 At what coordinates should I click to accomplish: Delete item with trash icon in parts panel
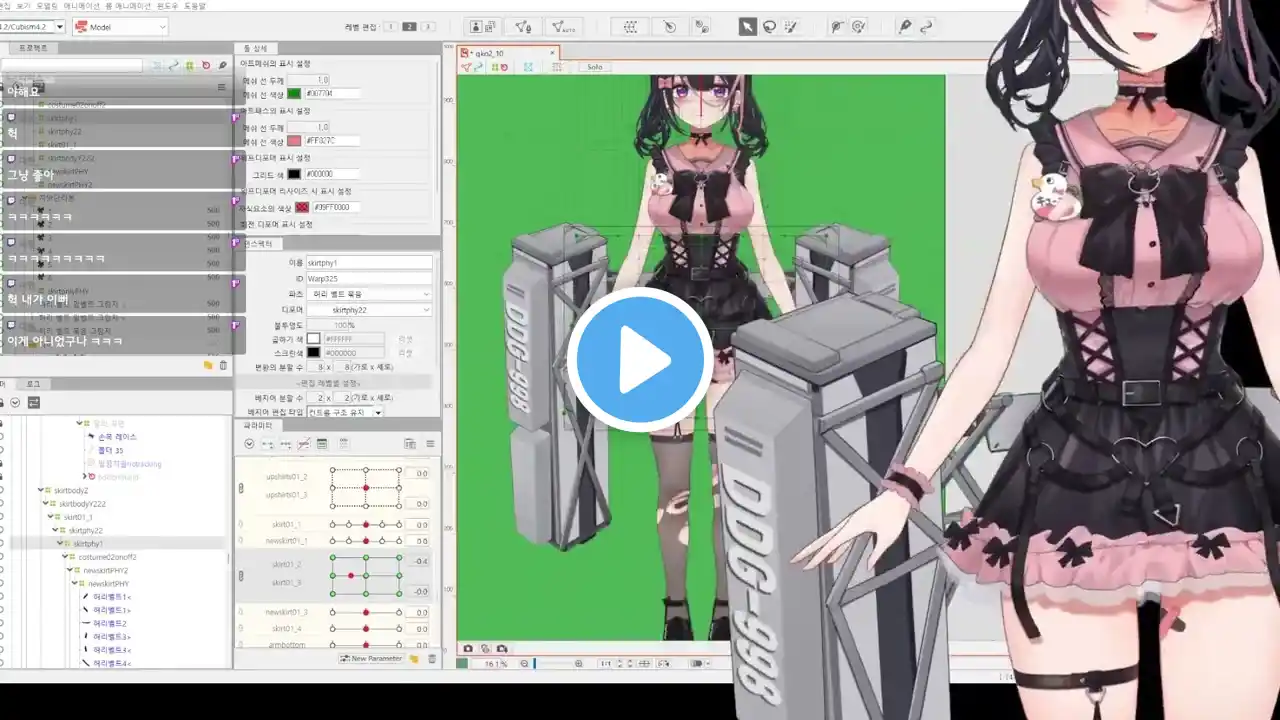pyautogui.click(x=222, y=366)
